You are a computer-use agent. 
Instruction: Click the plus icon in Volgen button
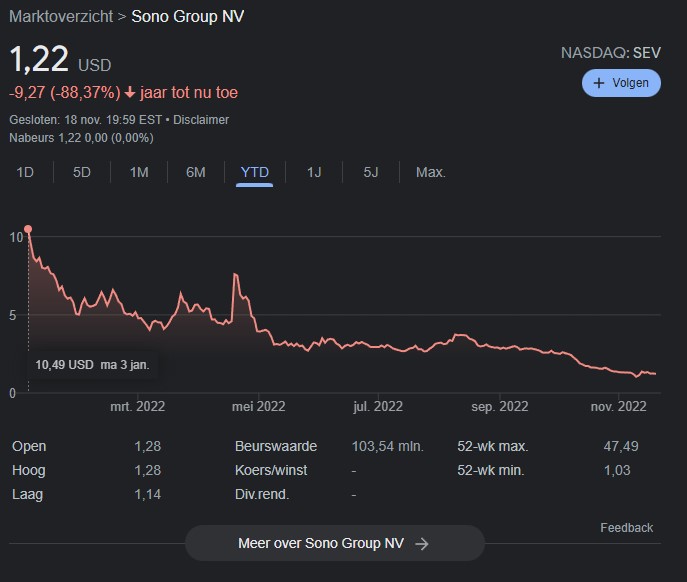click(x=598, y=83)
